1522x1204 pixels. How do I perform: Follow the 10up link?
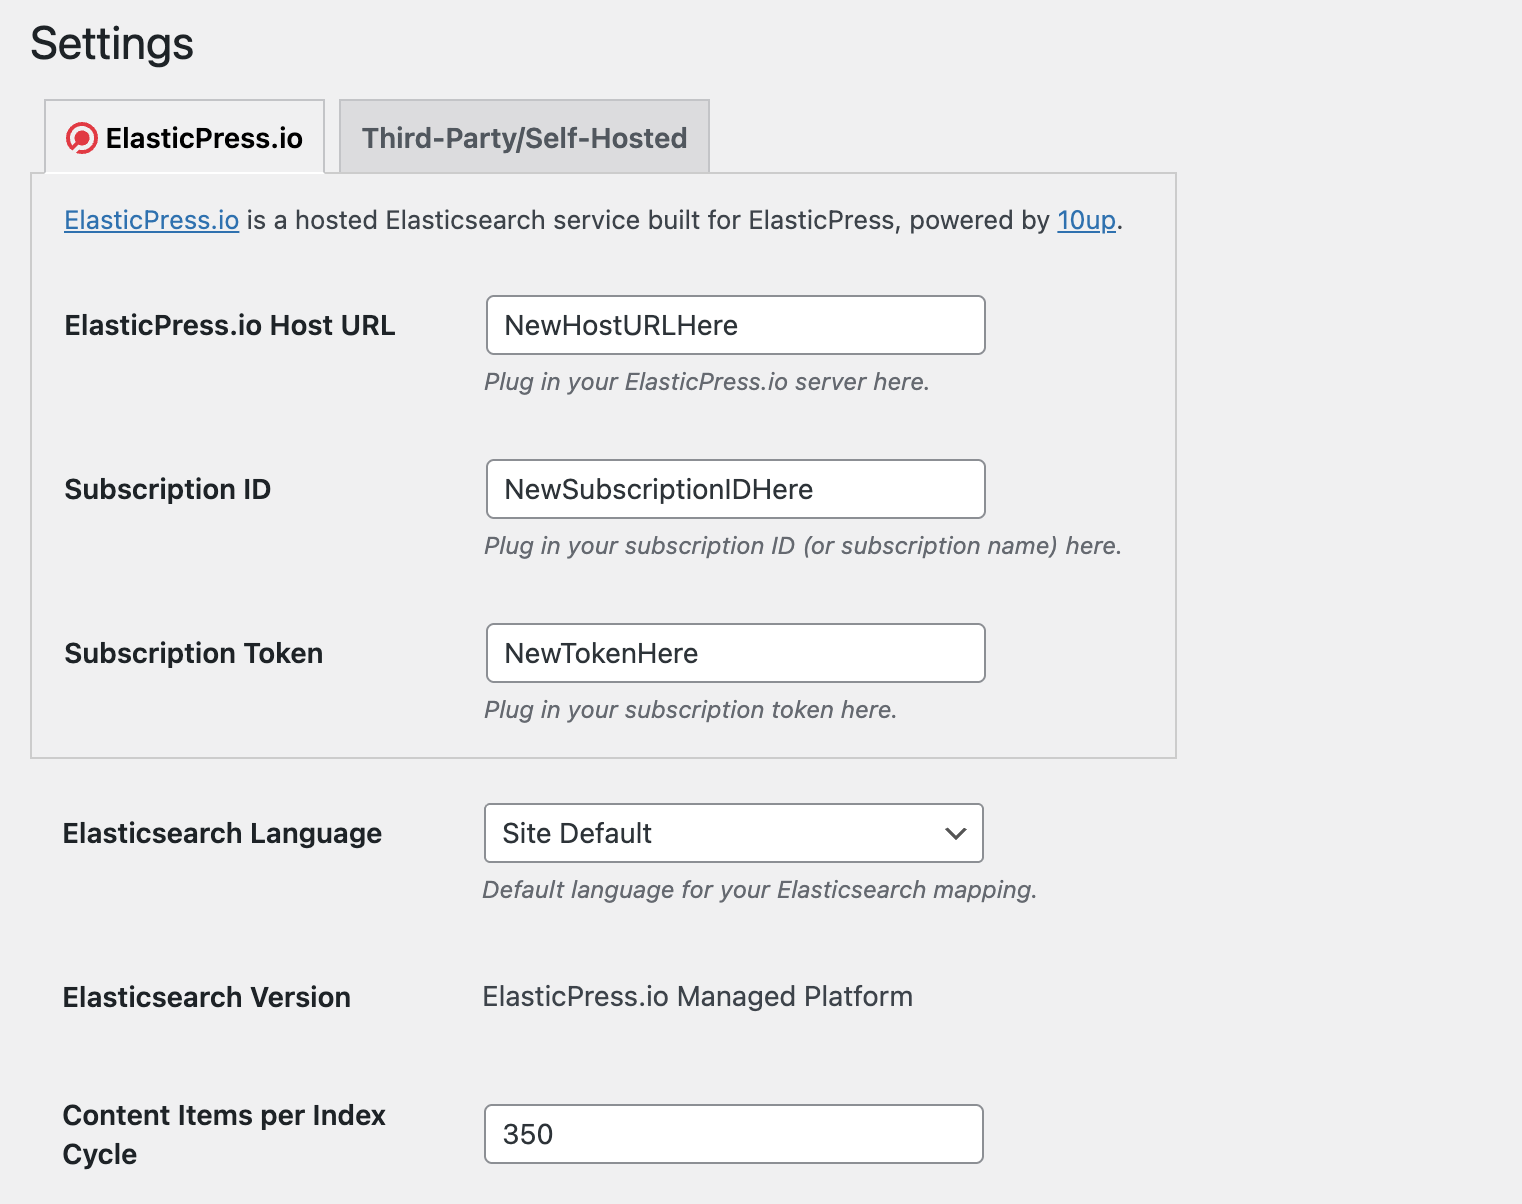1086,220
